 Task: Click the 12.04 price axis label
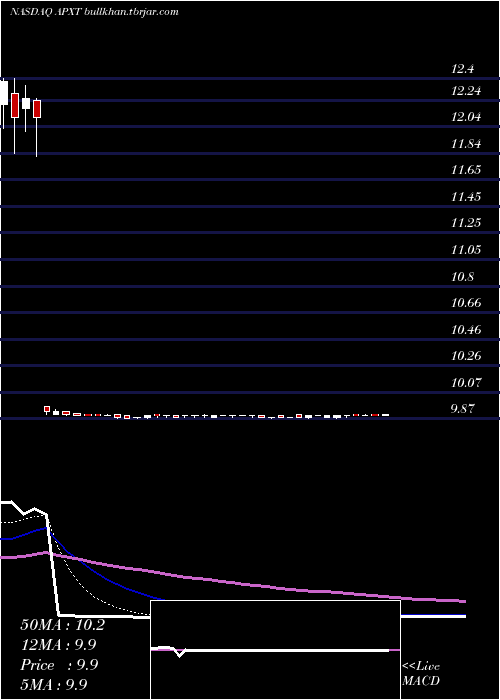466,117
